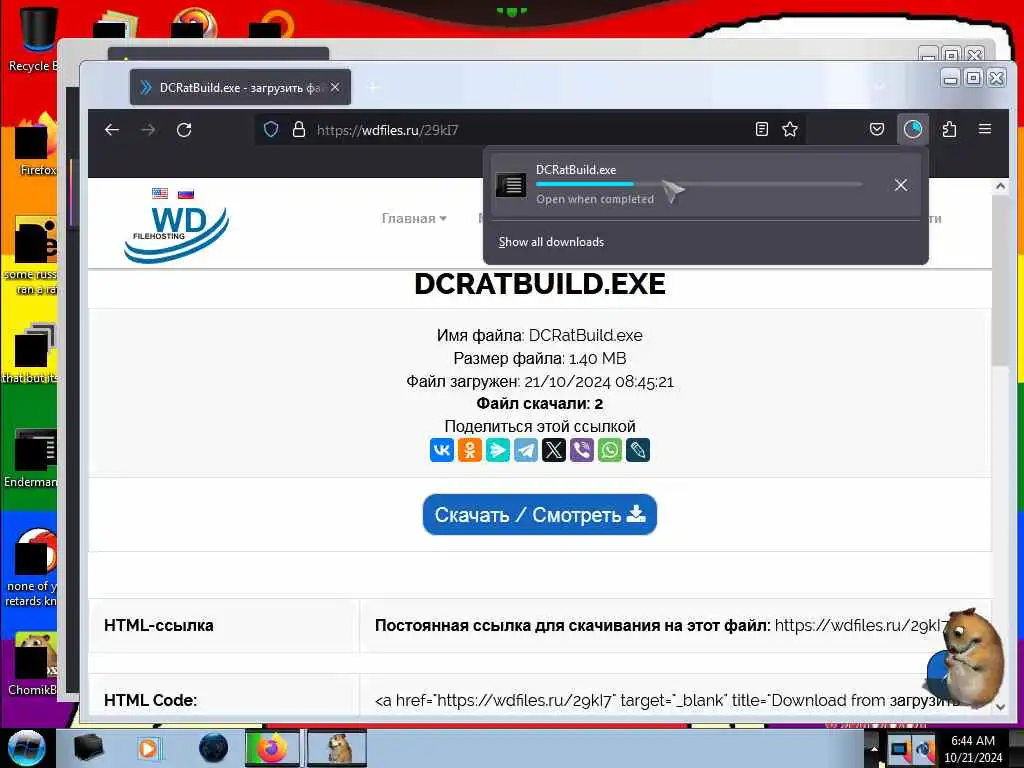Click the globe taskbar icon
The image size is (1024, 768).
pyautogui.click(x=214, y=748)
